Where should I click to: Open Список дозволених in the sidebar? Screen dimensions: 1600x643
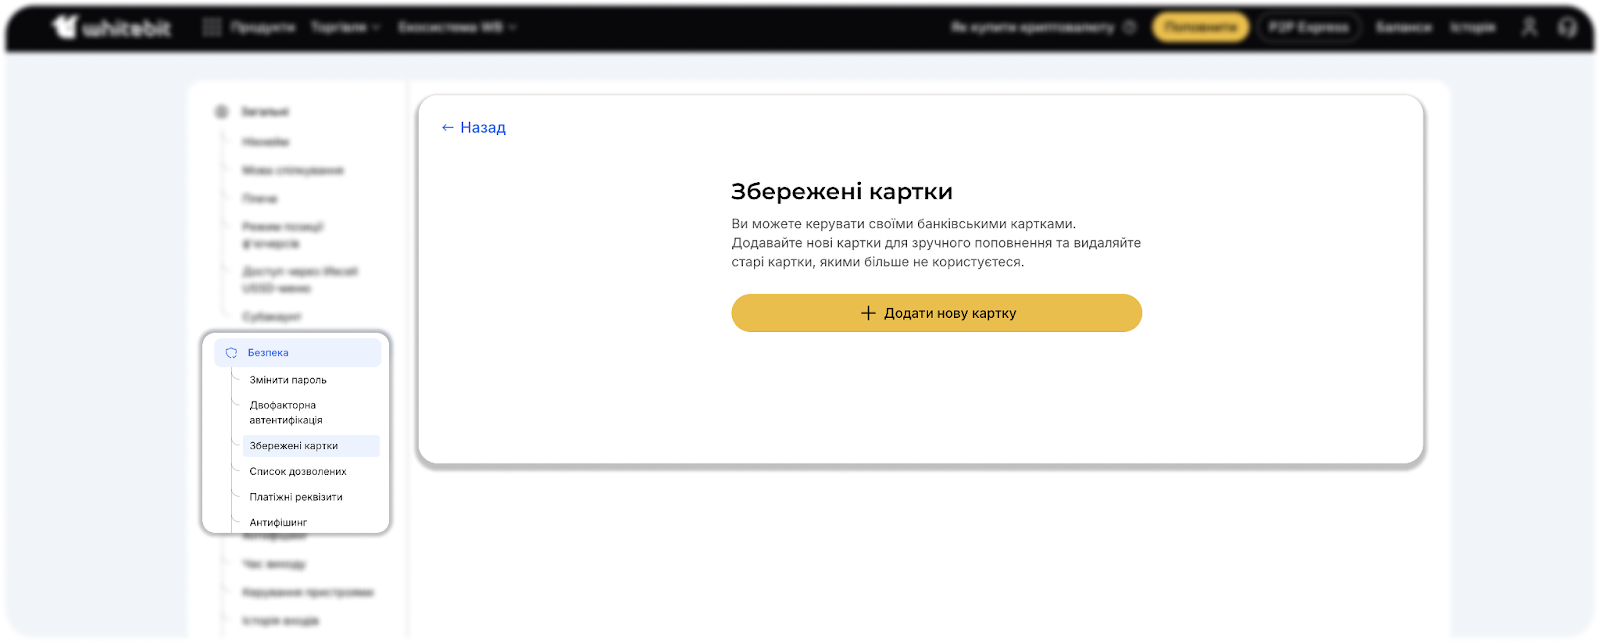click(x=298, y=472)
